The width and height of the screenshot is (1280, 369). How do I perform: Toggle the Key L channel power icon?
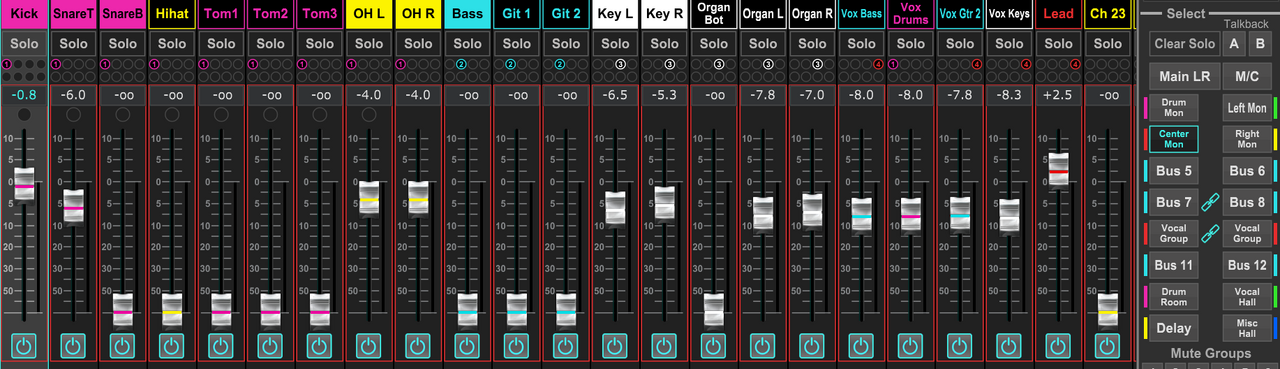pos(615,346)
